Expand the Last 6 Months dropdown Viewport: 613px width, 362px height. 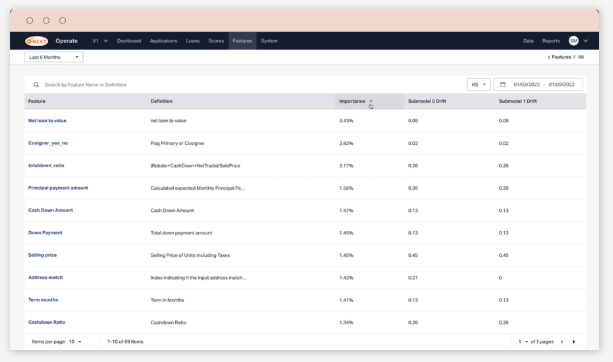click(x=54, y=57)
